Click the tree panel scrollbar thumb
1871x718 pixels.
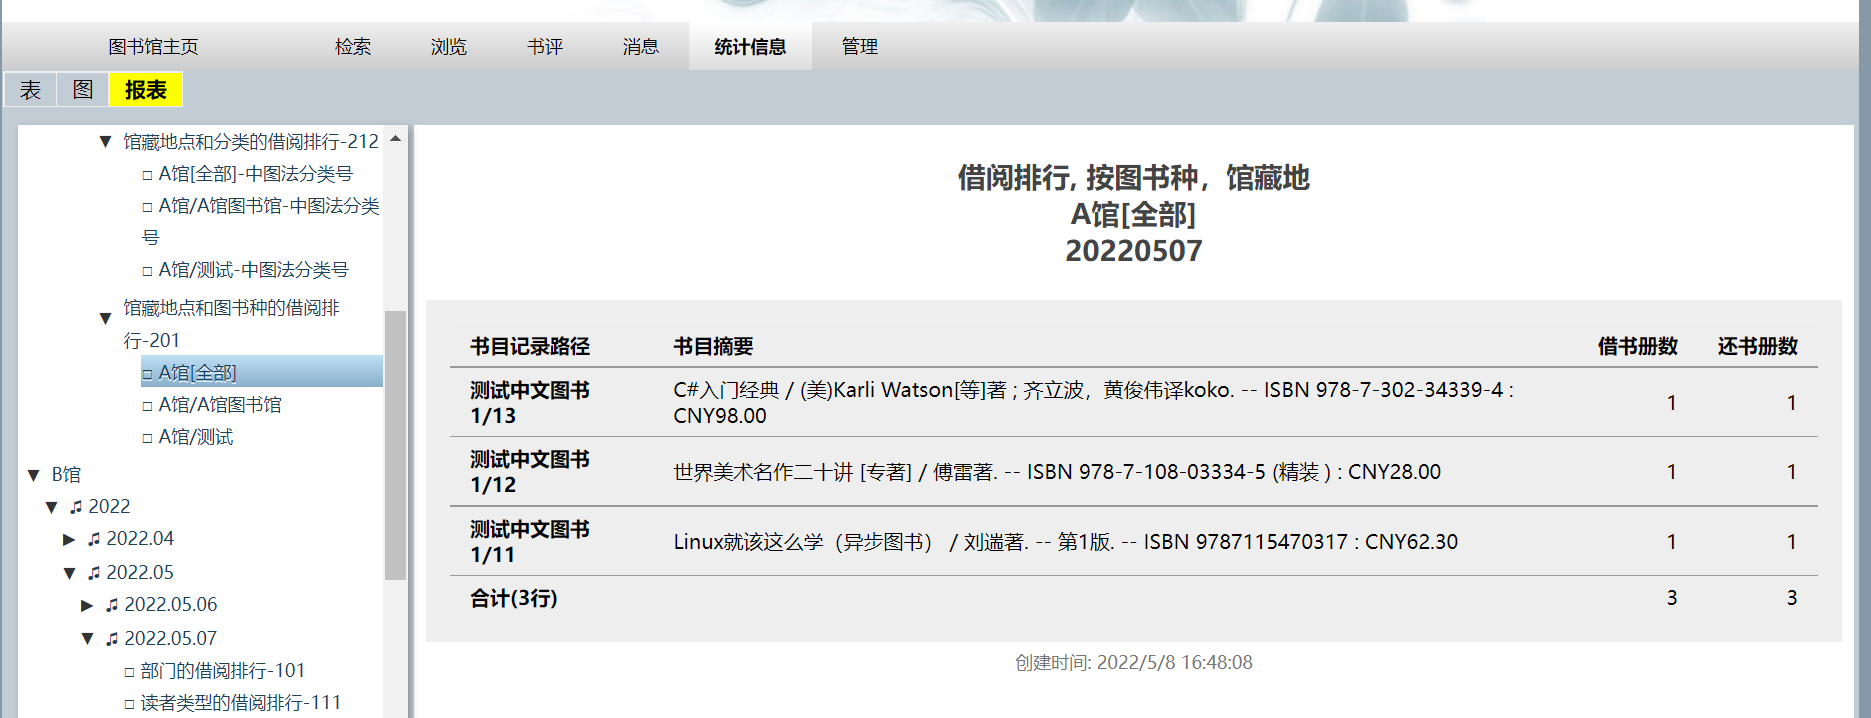[395, 445]
